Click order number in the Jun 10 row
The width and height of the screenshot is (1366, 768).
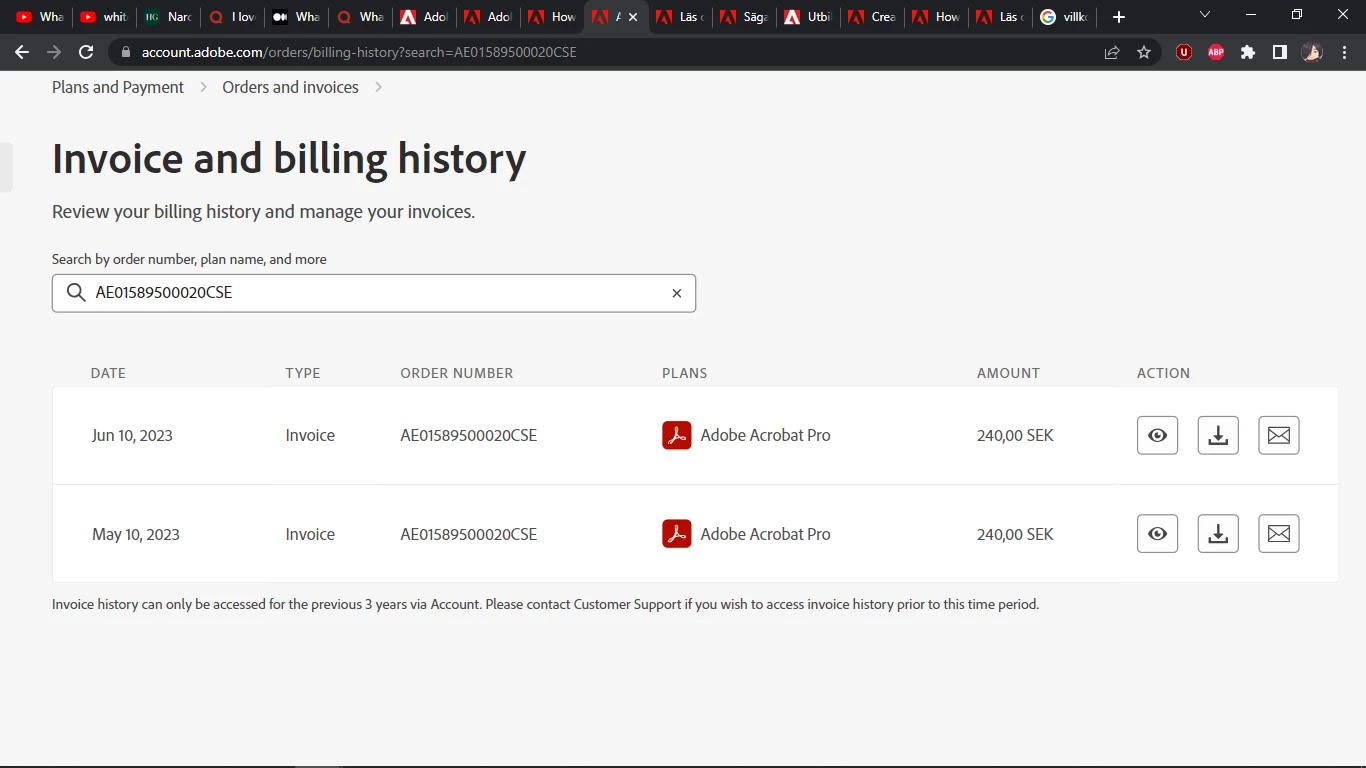[x=468, y=435]
